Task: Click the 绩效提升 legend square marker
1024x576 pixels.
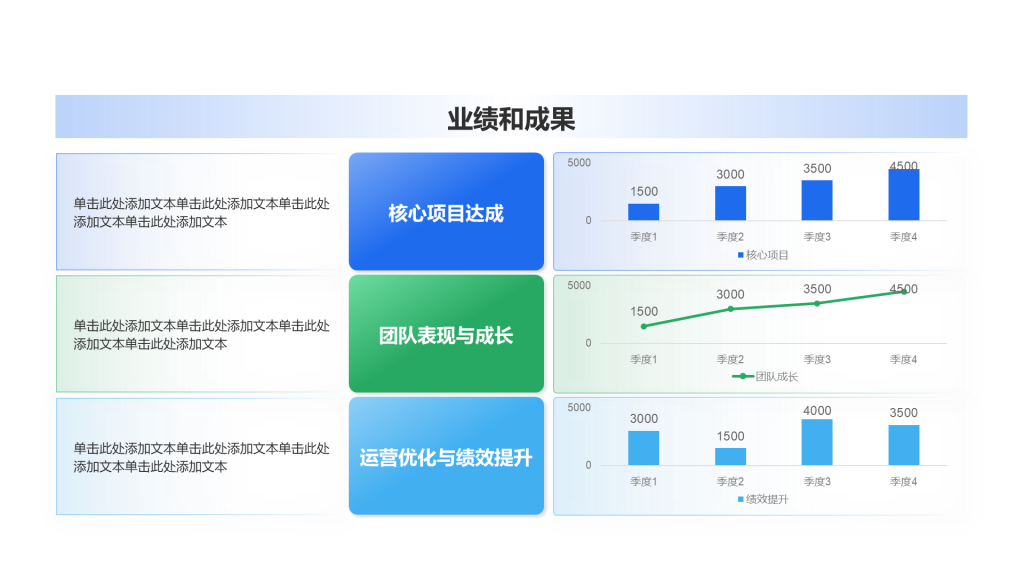Action: click(741, 499)
